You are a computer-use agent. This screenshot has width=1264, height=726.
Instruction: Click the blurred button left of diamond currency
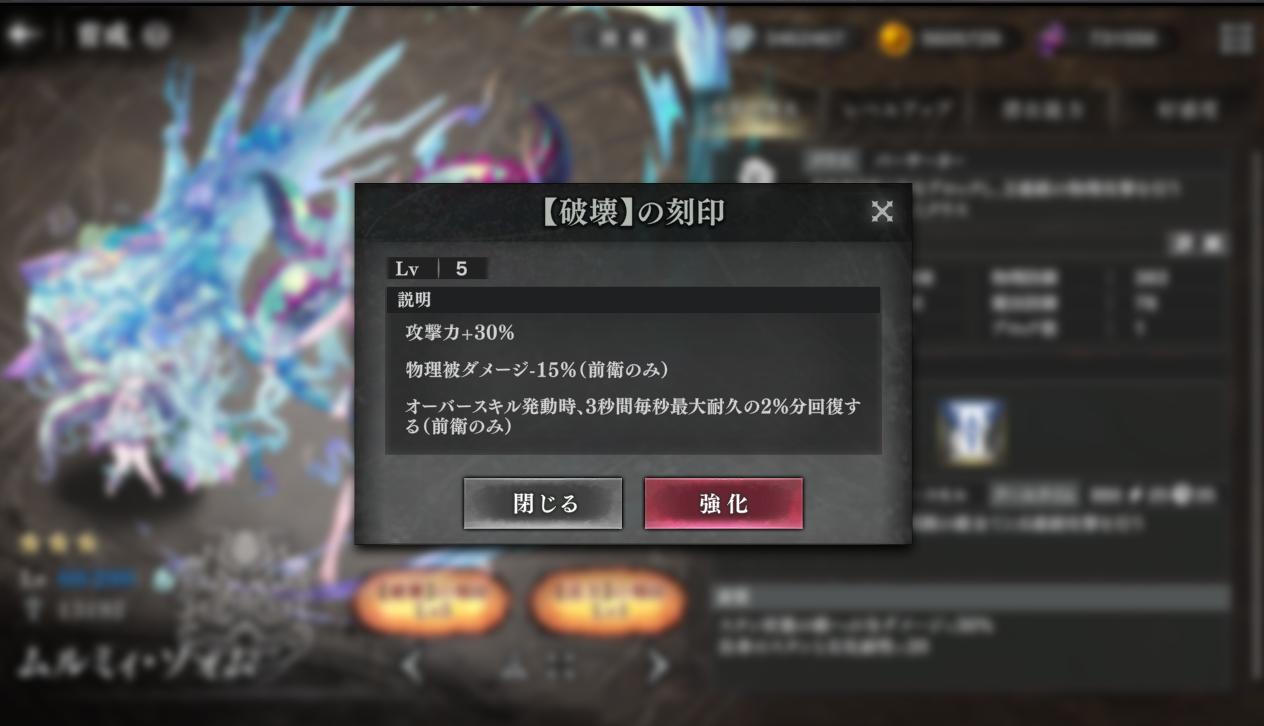(x=623, y=39)
